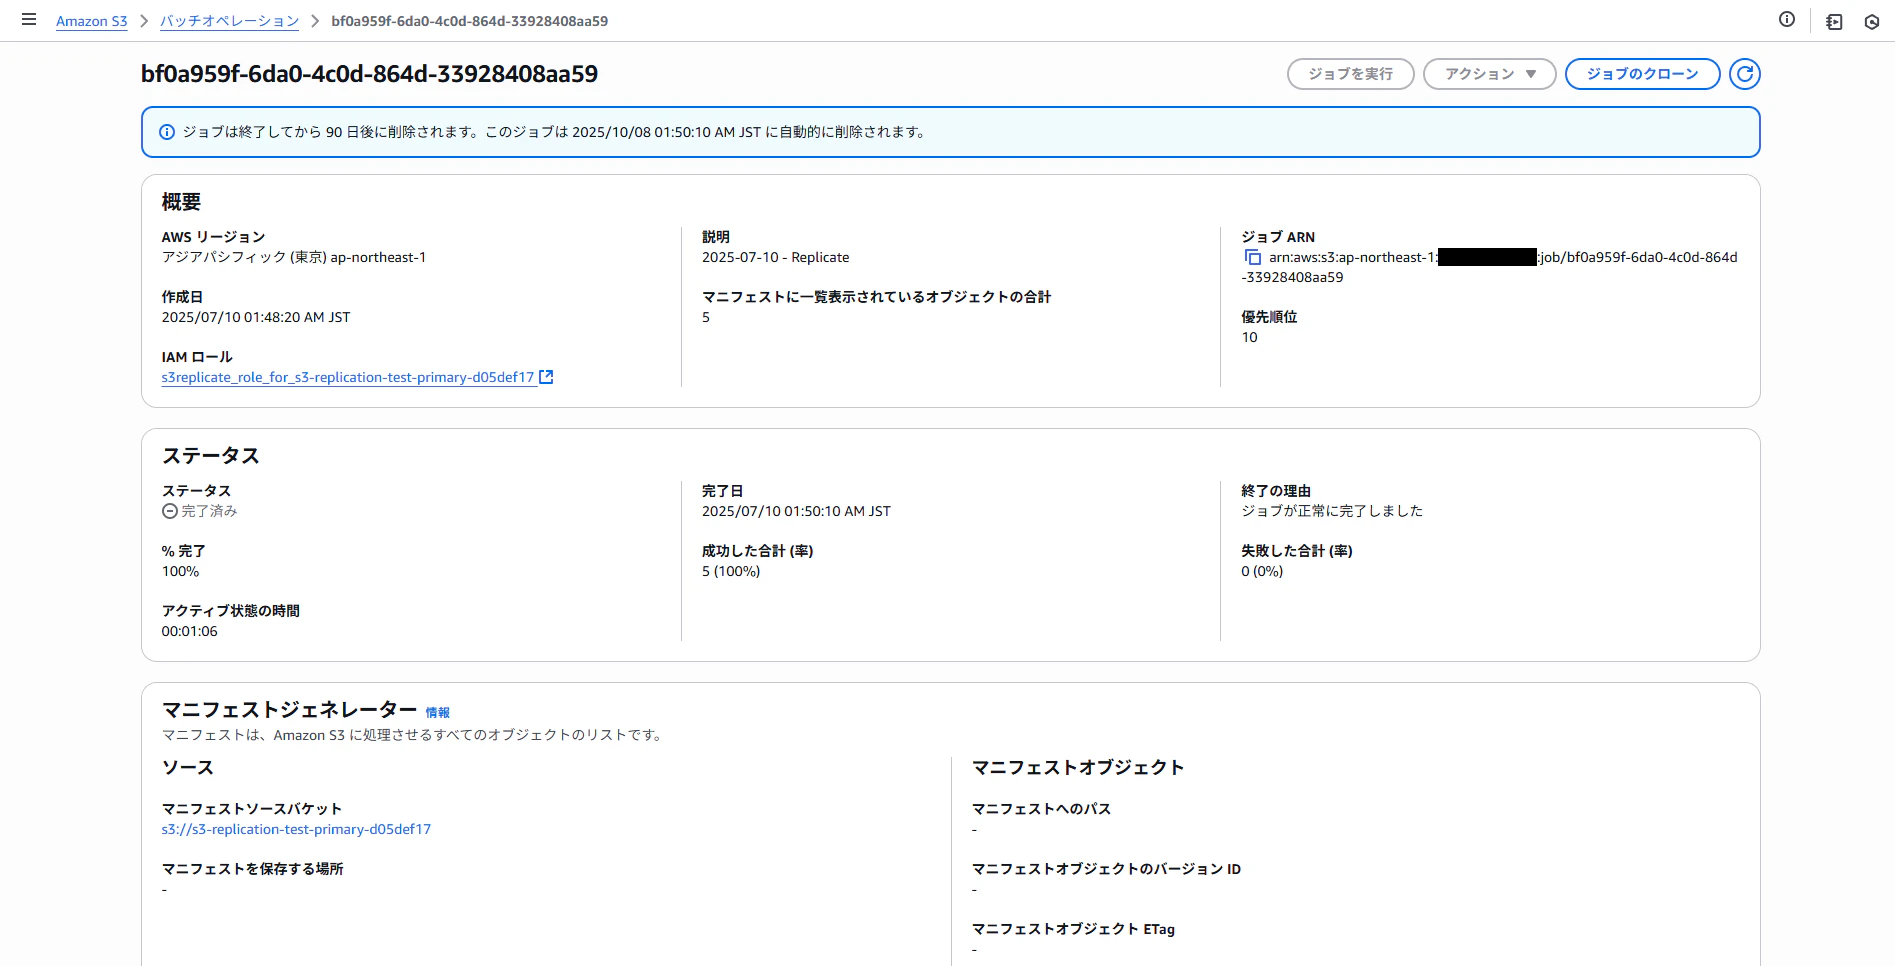Expand the マニフェストジェネレーター 情報 help link
This screenshot has height=966, width=1895.
pyautogui.click(x=438, y=712)
